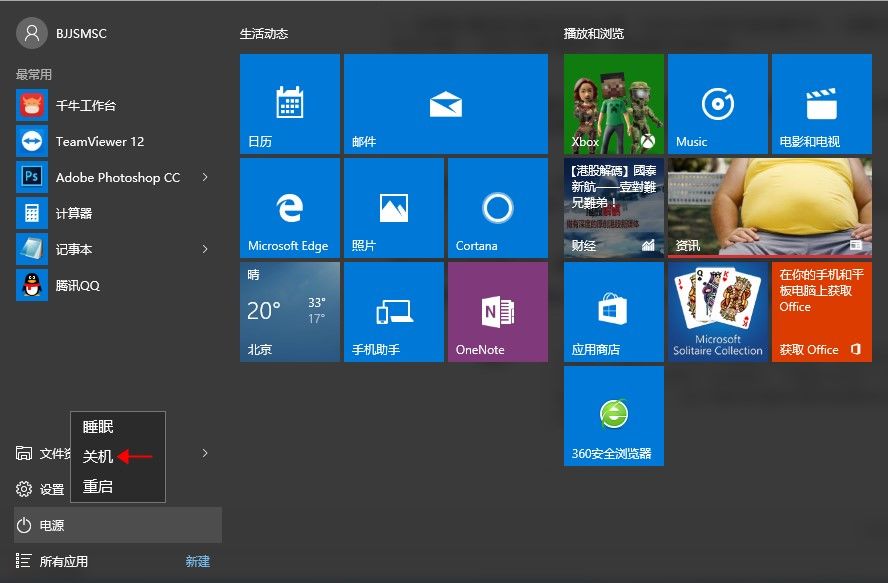Open the 北京 weather tile
The width and height of the screenshot is (888, 583).
click(x=290, y=312)
